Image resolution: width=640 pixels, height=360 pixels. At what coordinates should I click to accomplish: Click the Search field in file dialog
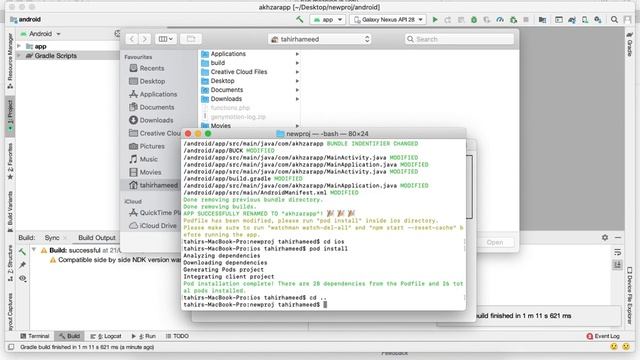pos(459,39)
